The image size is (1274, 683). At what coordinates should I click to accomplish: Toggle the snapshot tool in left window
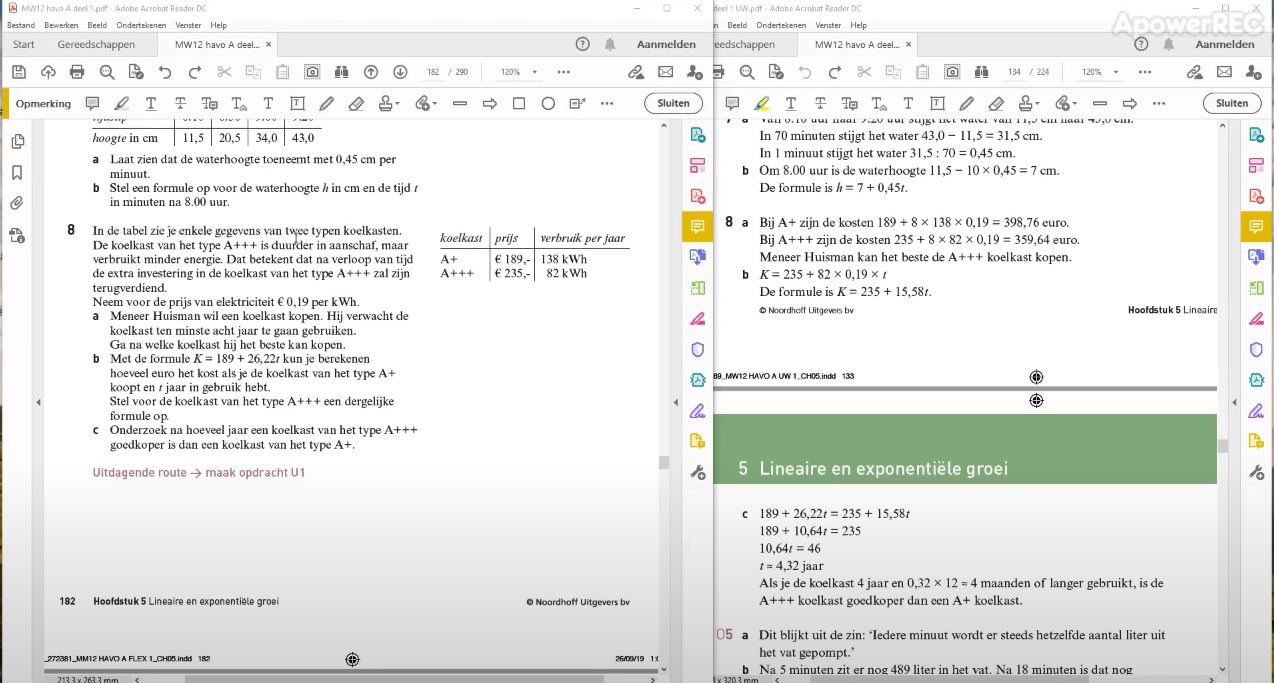(312, 72)
